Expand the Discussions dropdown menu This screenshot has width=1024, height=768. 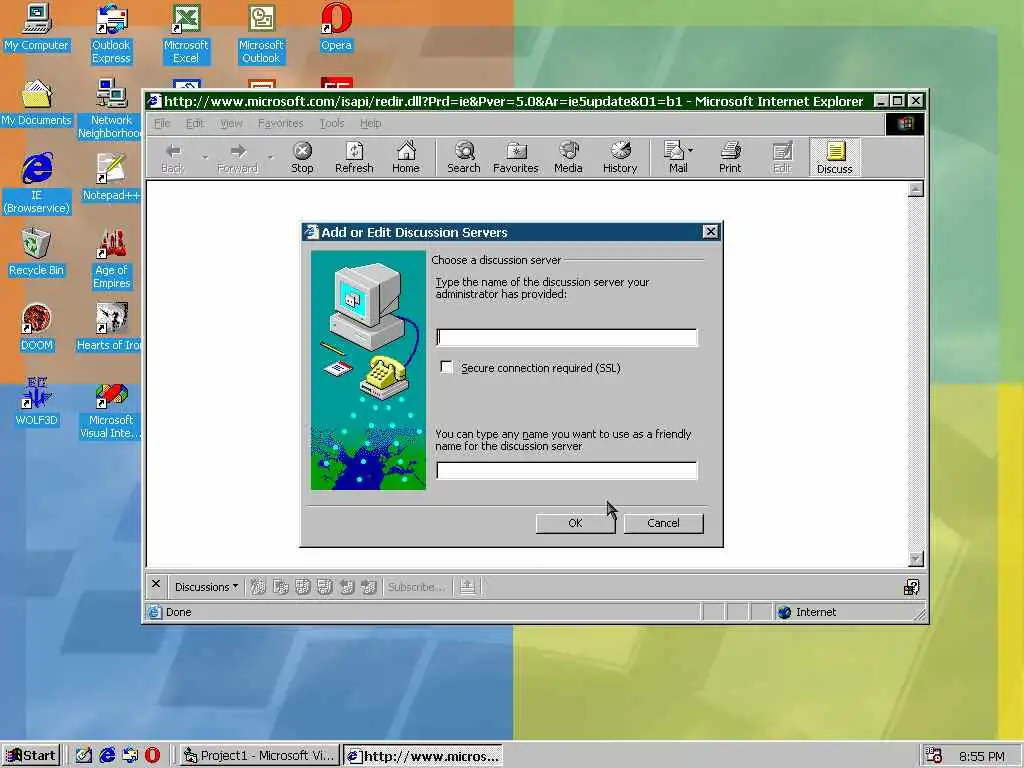click(x=206, y=586)
